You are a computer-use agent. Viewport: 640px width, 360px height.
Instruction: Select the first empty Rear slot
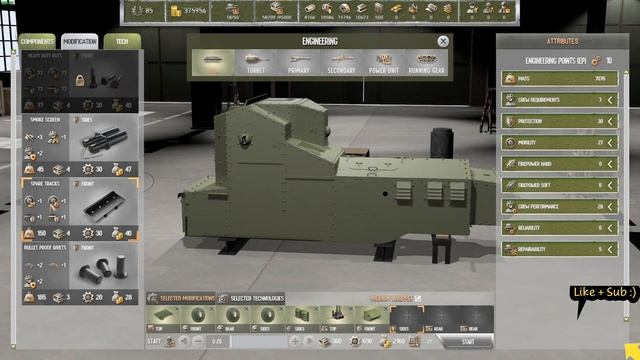click(x=442, y=319)
